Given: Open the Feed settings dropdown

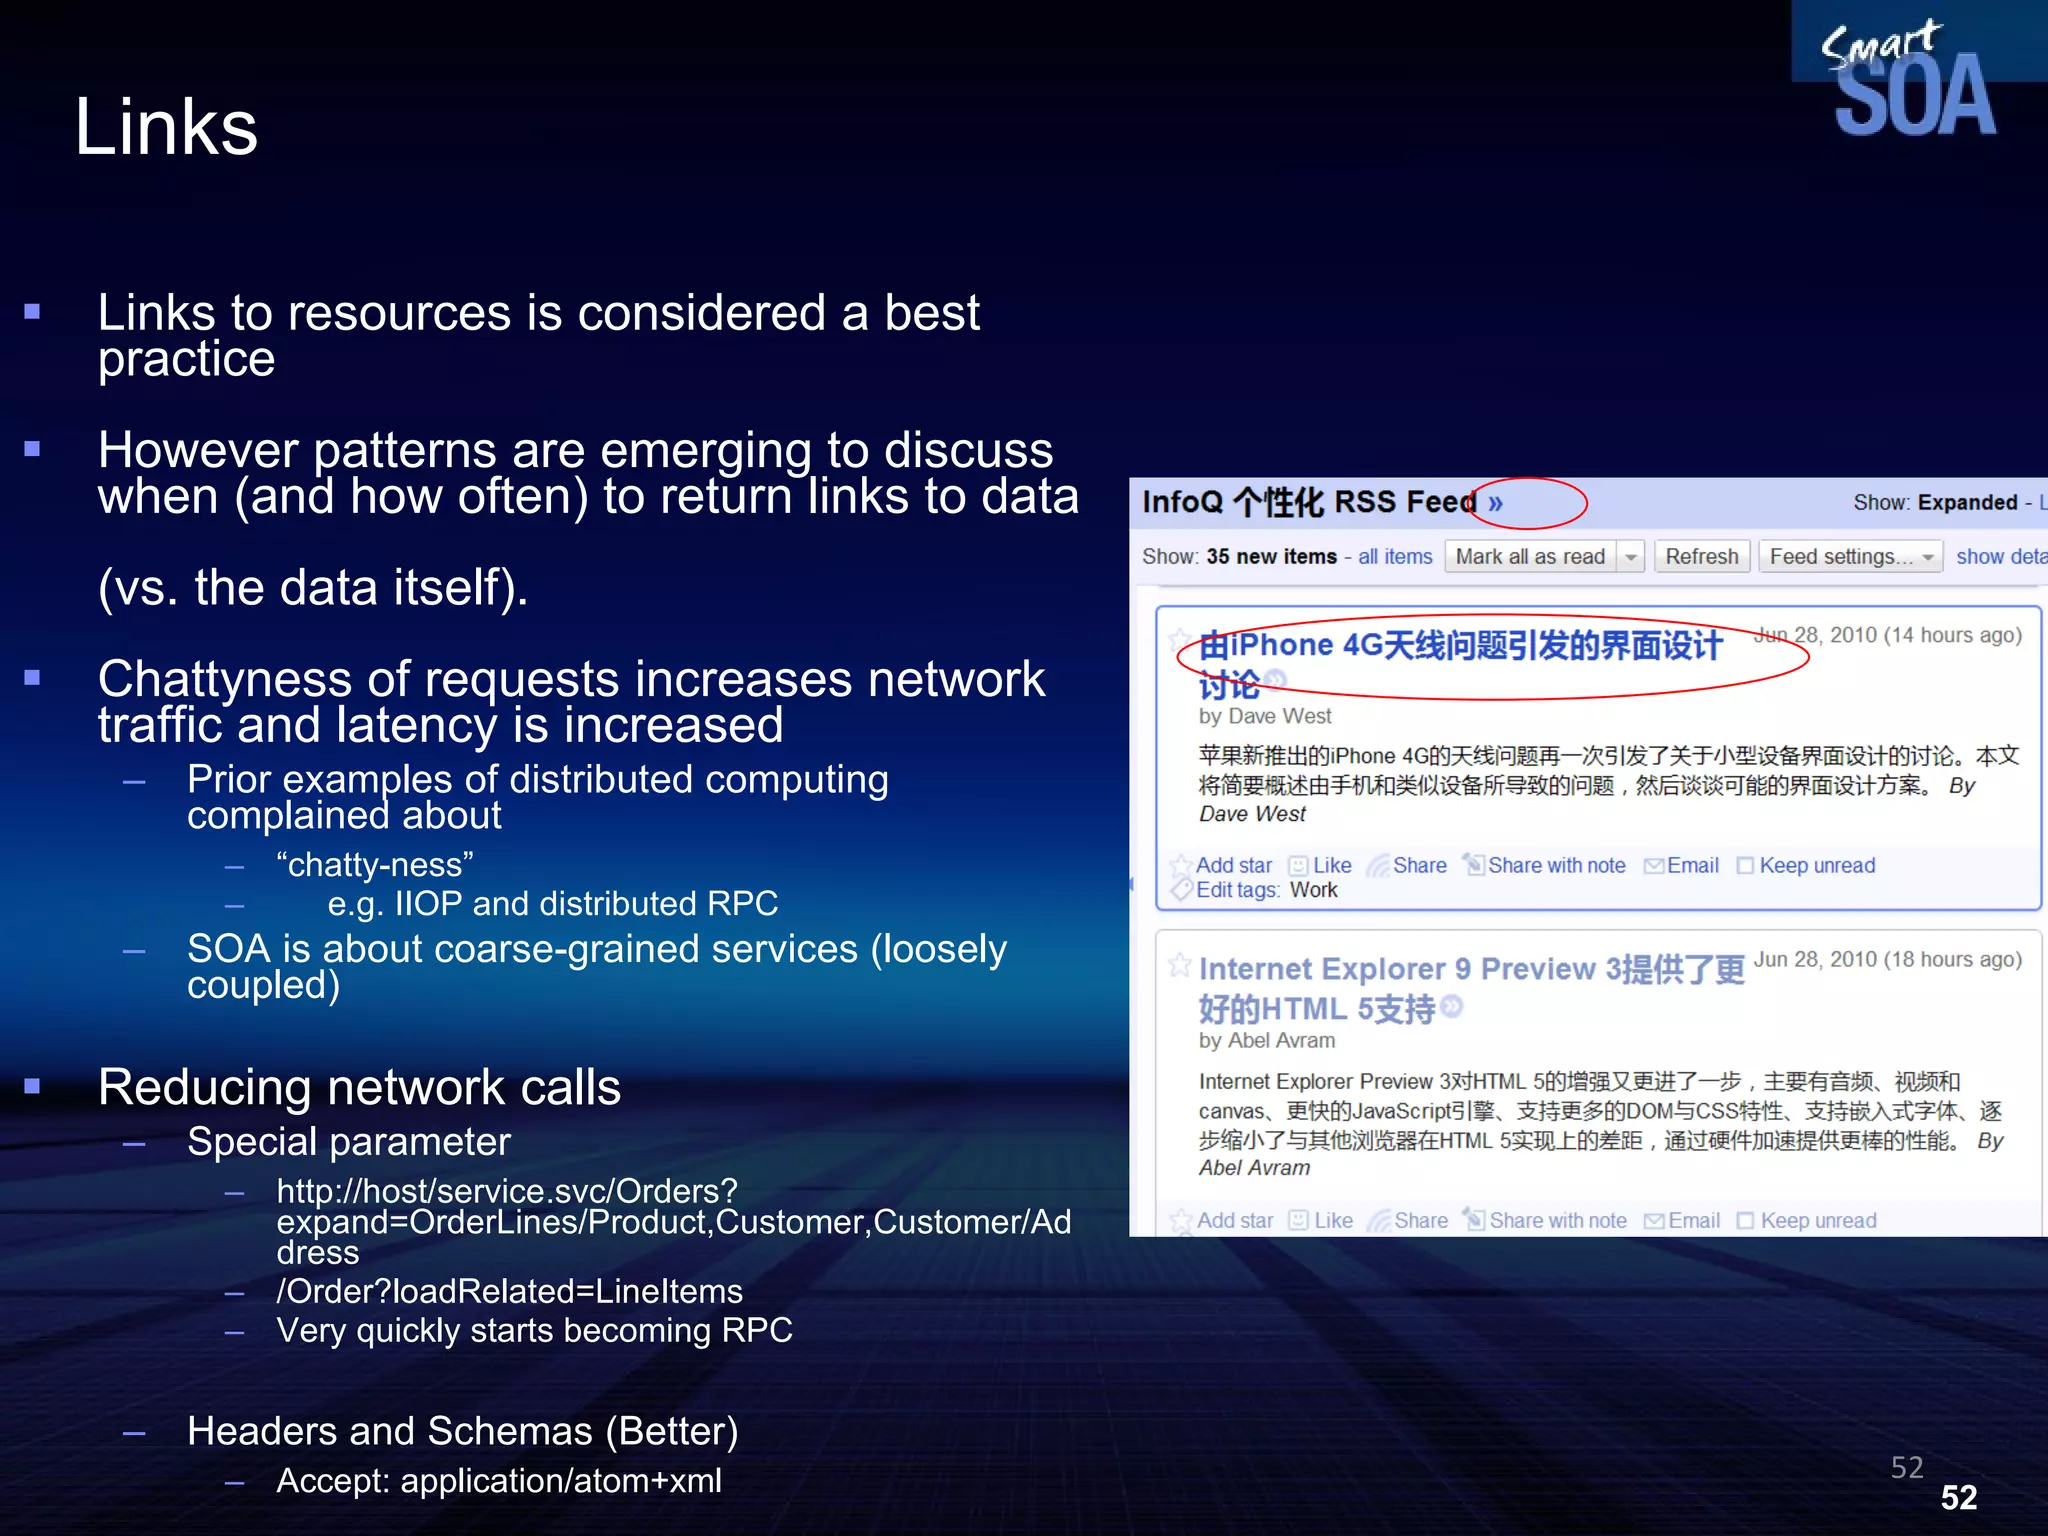Looking at the screenshot, I should click(1850, 557).
